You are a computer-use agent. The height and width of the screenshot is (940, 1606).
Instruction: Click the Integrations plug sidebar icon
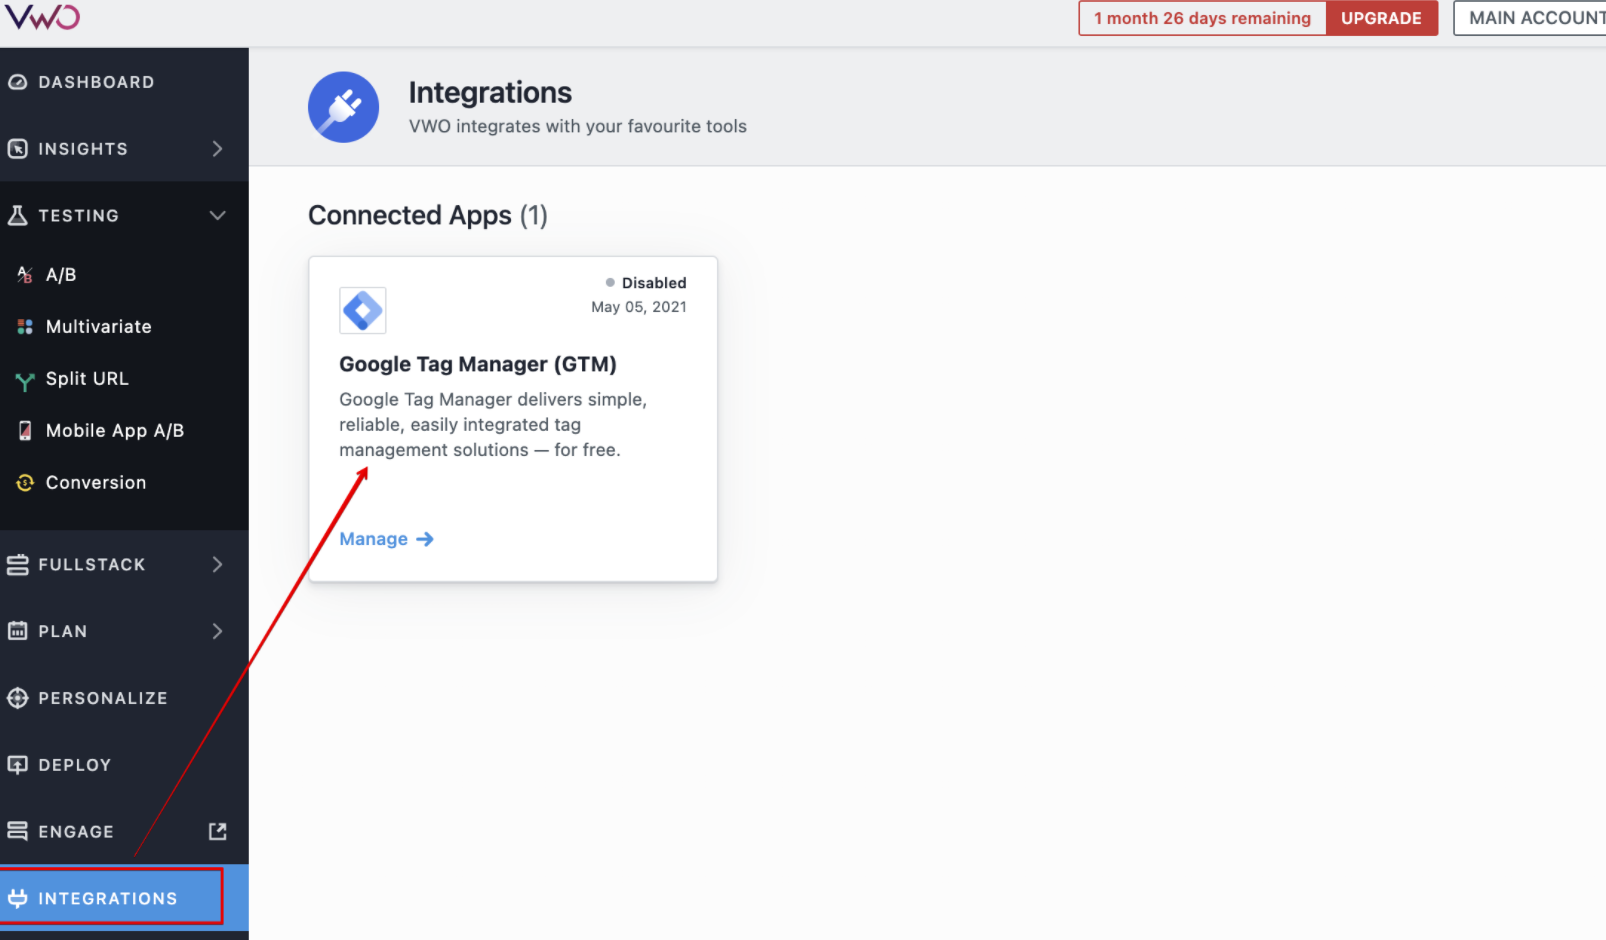18,898
